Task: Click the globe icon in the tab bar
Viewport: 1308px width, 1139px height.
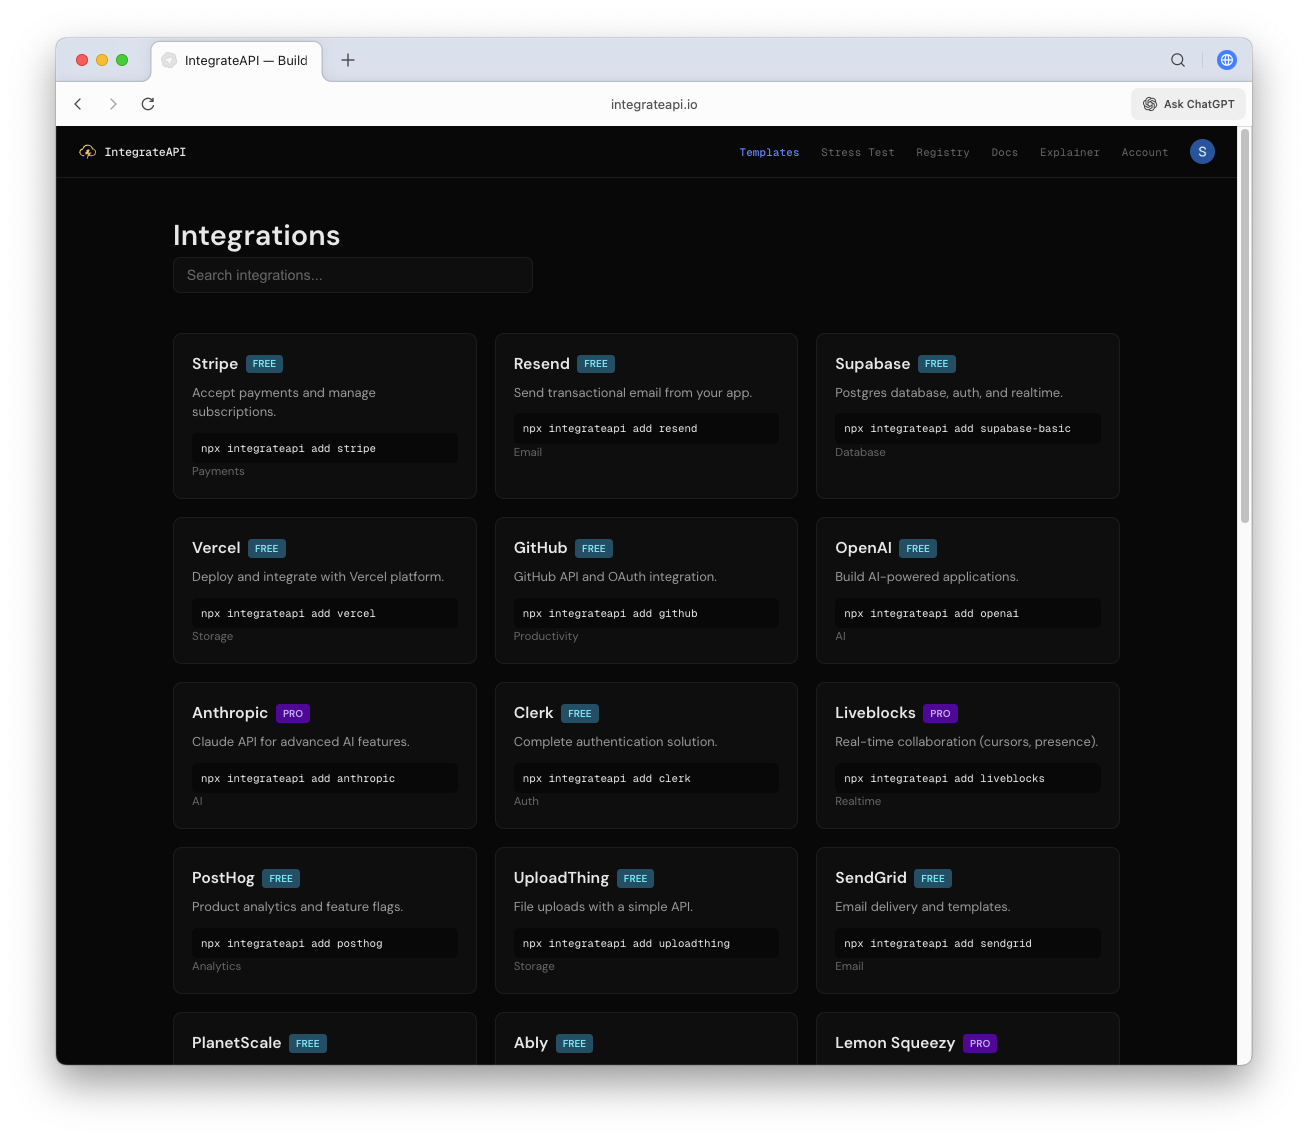Action: (1226, 60)
